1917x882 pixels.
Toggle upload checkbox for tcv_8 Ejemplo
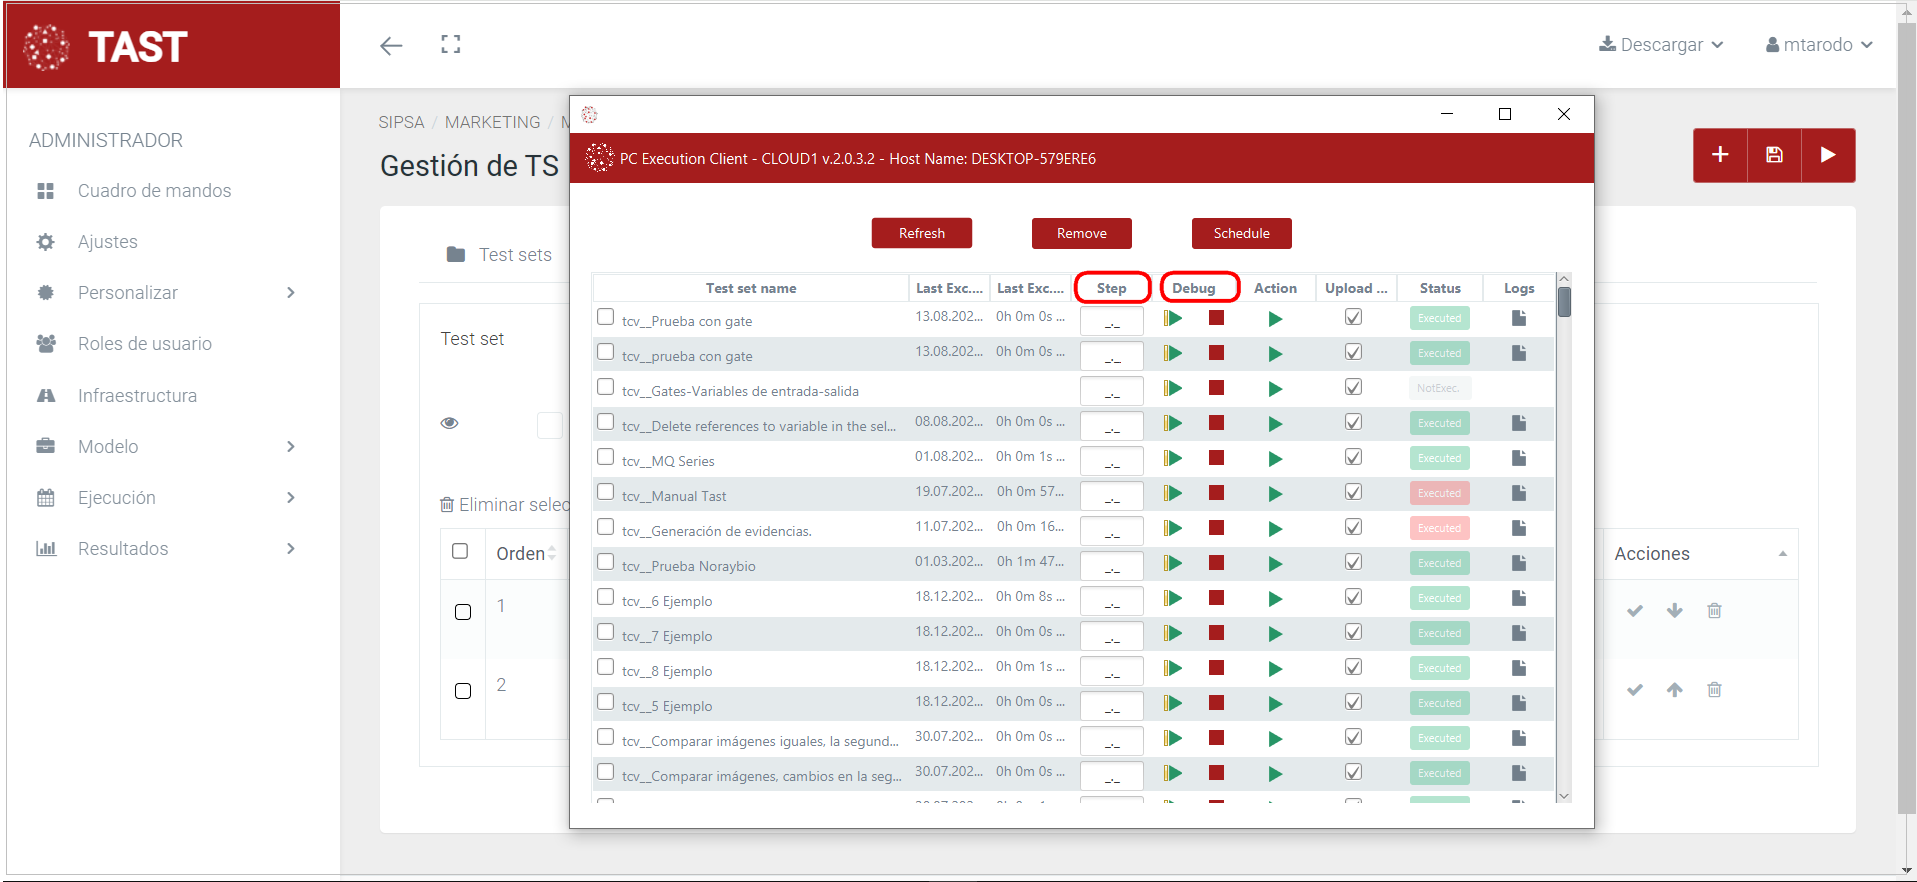1353,667
